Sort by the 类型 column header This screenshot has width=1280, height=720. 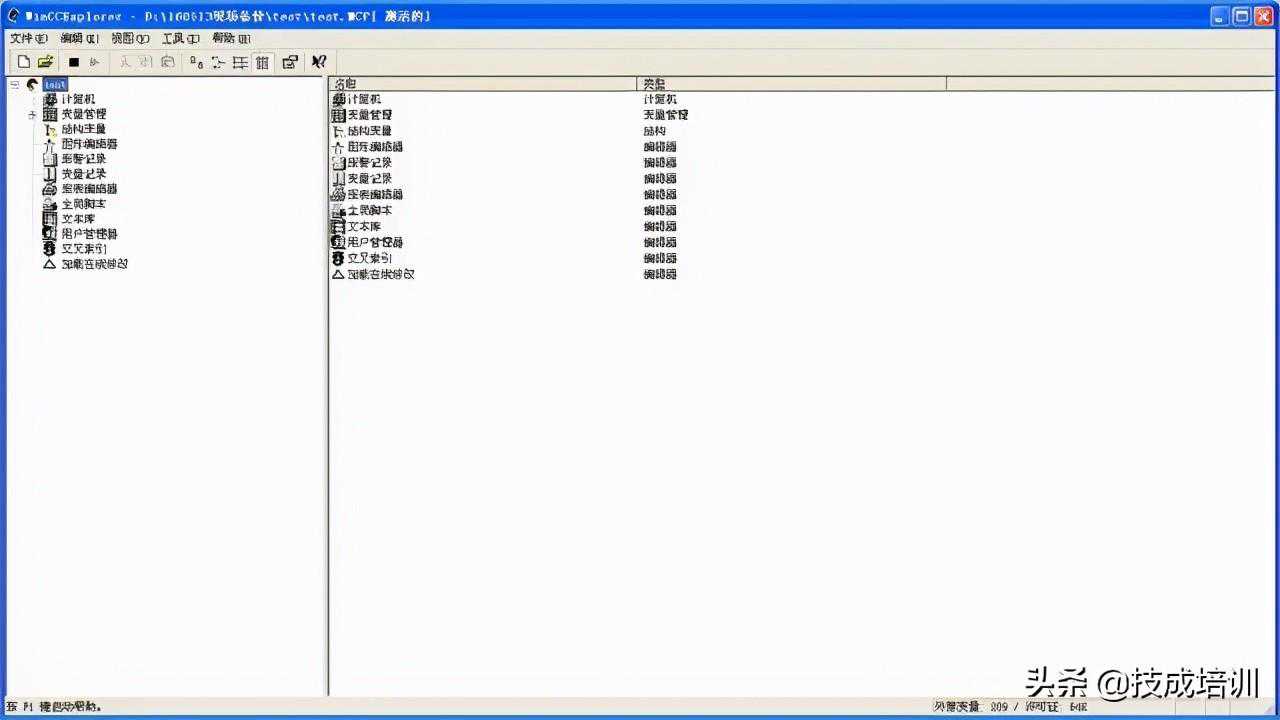(790, 84)
